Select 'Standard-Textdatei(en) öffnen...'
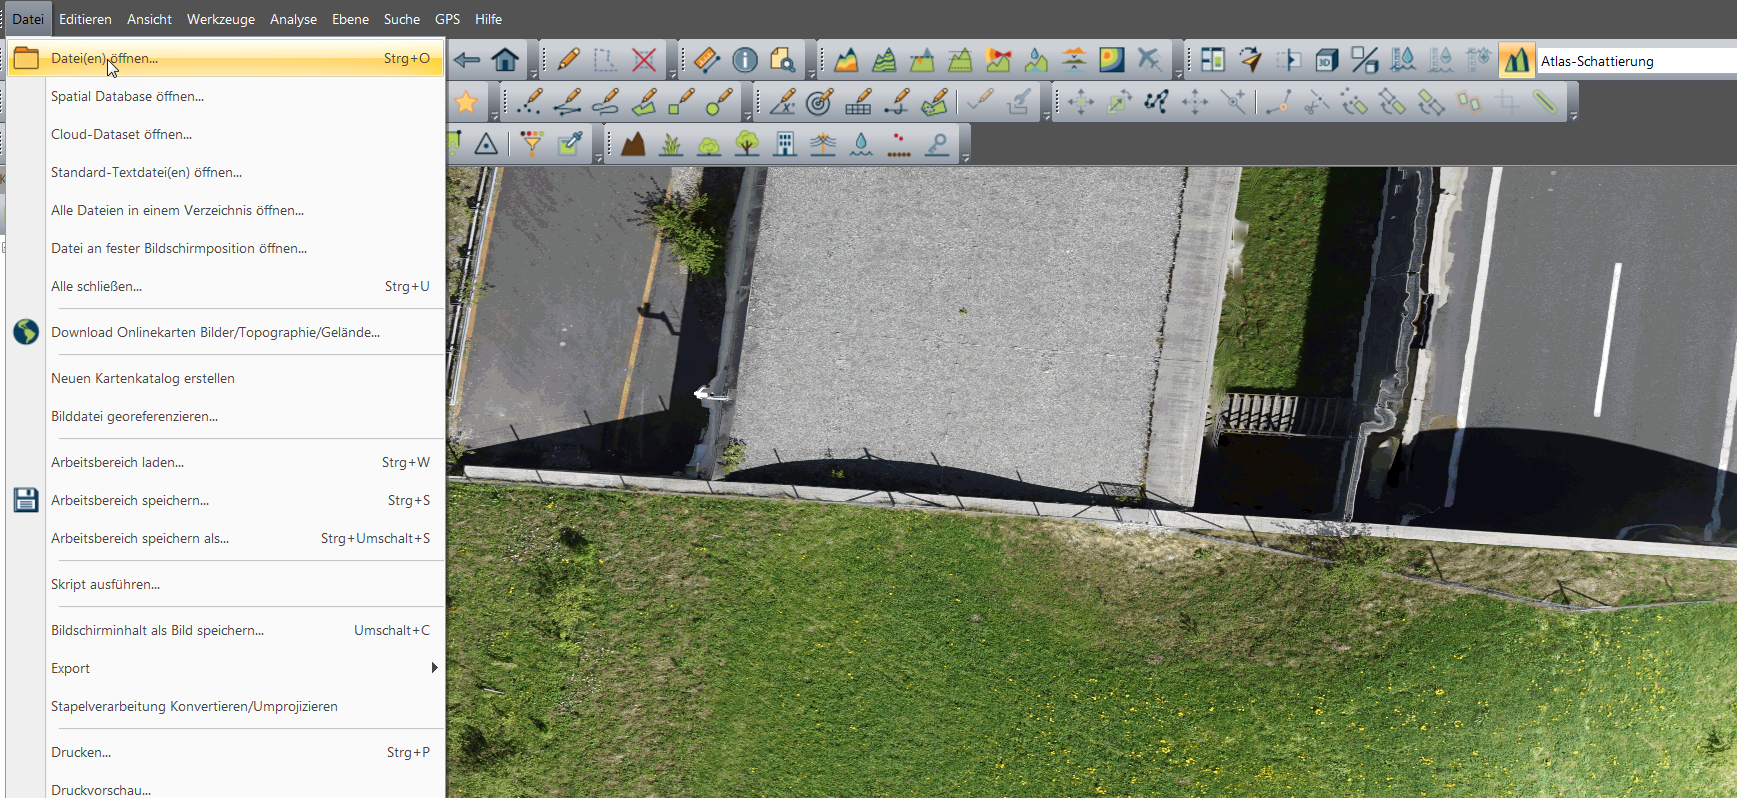The height and width of the screenshot is (798, 1737). 226,172
